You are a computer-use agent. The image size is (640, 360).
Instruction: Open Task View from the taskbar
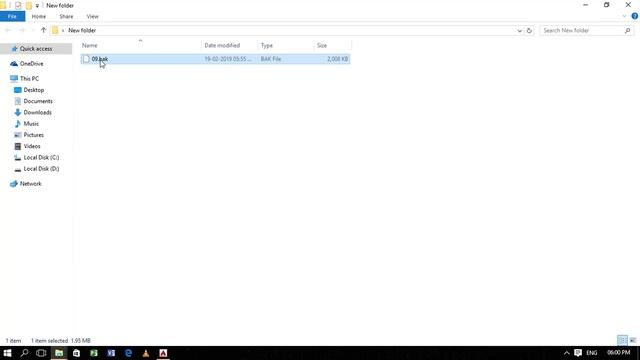[41, 353]
